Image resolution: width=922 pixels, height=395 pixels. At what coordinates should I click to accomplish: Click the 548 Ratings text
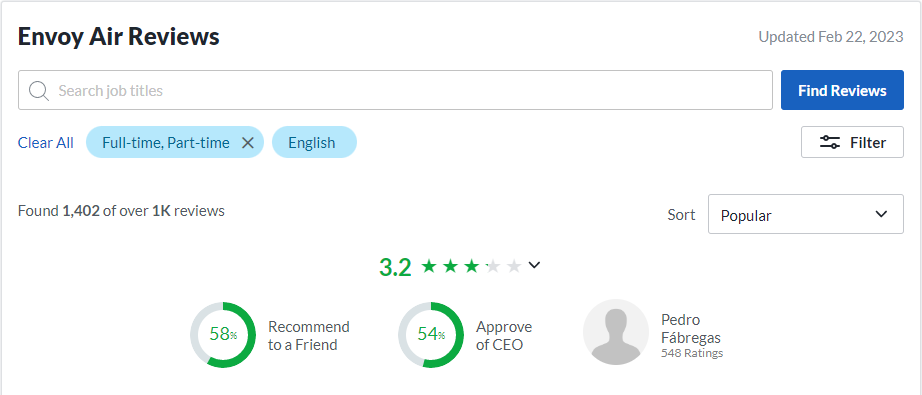pos(692,353)
